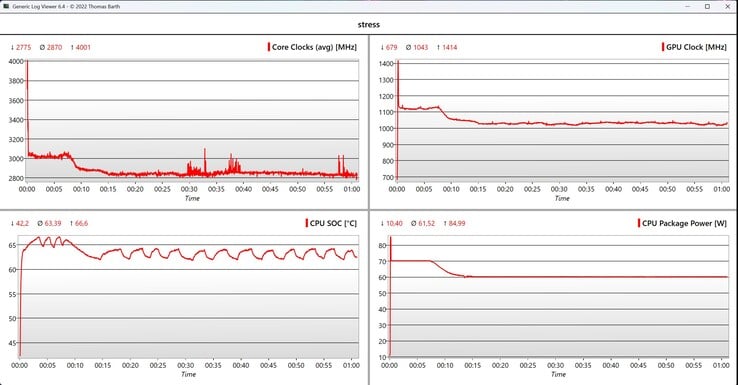Select the GPU Clock [MHz] chart title
Image resolution: width=738 pixels, height=385 pixels.
point(696,47)
